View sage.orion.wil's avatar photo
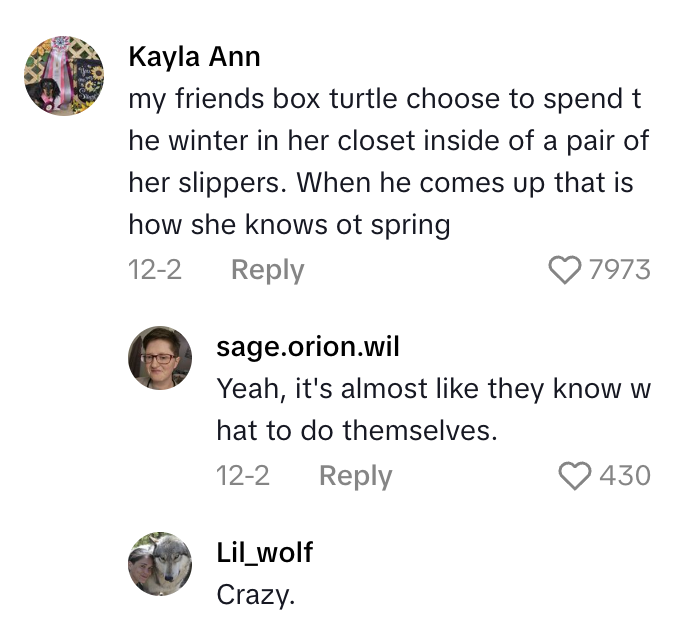Viewport: 694px width, 620px height. [160, 358]
